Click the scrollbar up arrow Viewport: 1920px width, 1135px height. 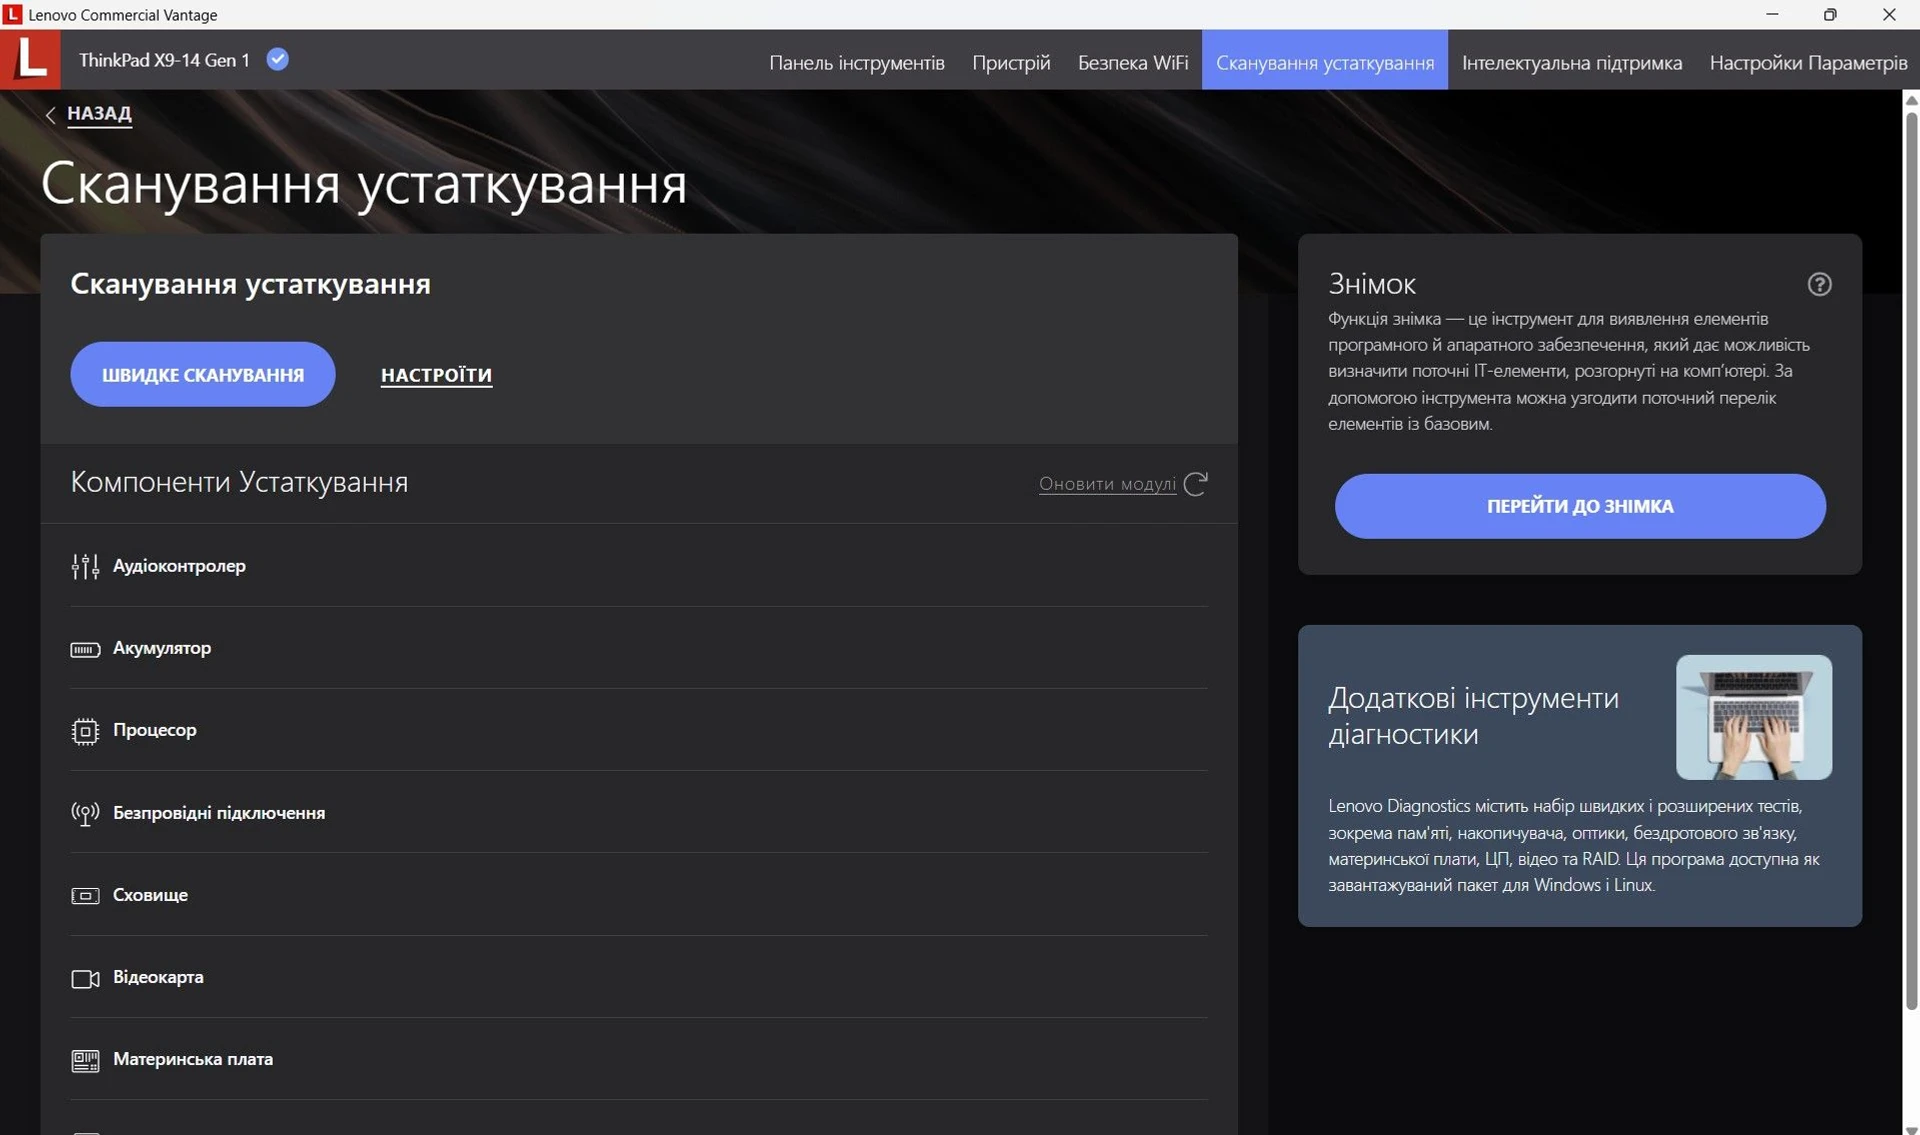(1911, 99)
